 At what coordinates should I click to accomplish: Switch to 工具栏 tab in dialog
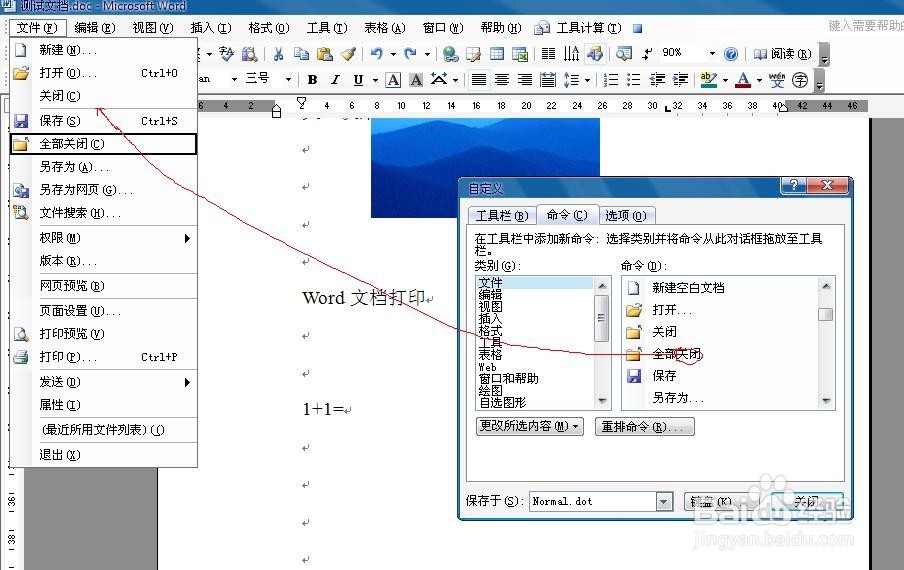pos(502,216)
